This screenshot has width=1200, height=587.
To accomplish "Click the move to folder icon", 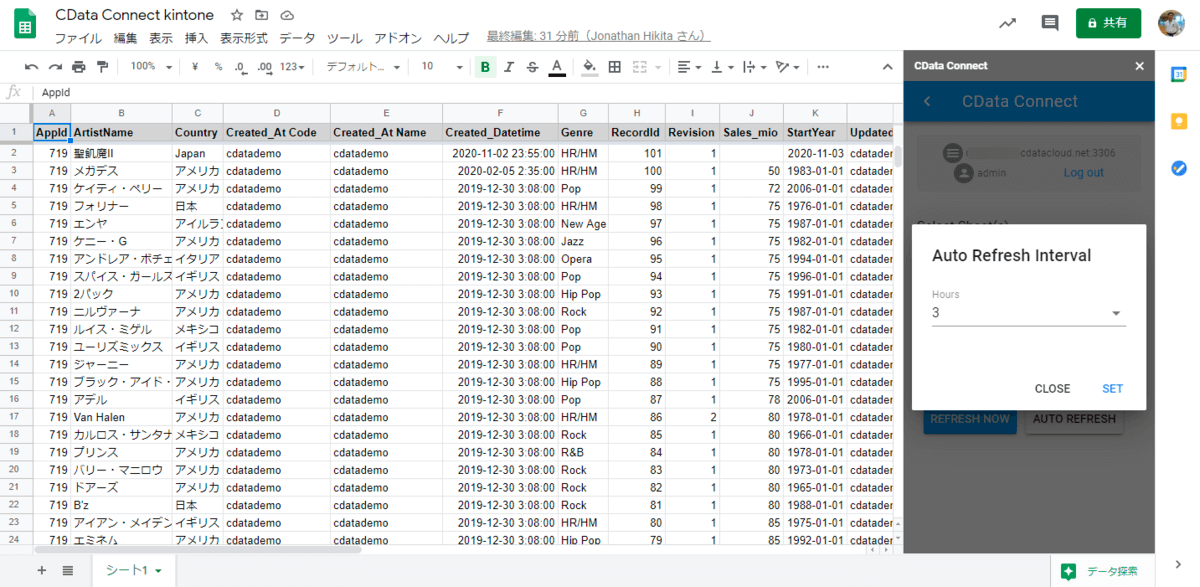I will point(262,15).
